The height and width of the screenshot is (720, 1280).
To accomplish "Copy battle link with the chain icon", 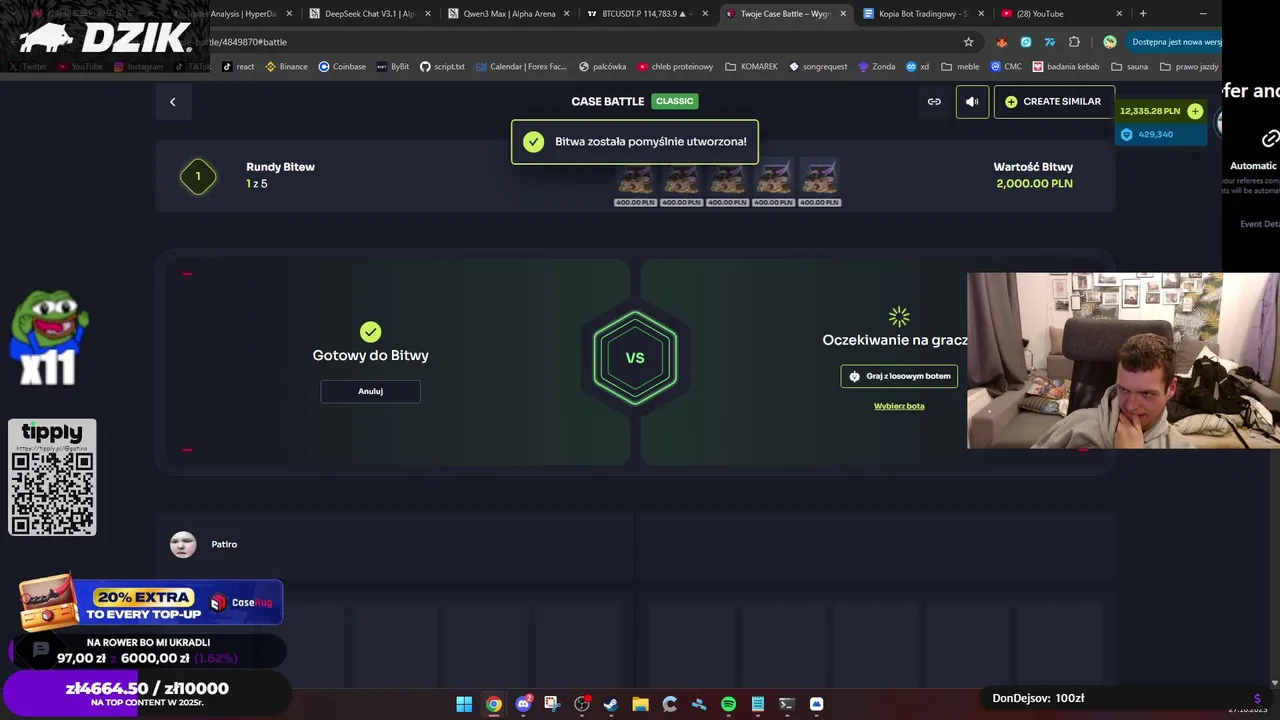I will 934,102.
